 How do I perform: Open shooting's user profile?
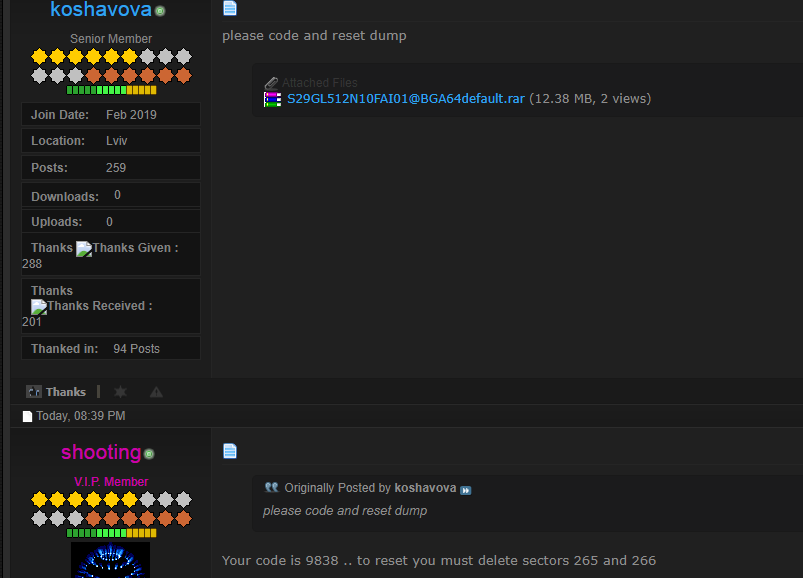coord(101,452)
